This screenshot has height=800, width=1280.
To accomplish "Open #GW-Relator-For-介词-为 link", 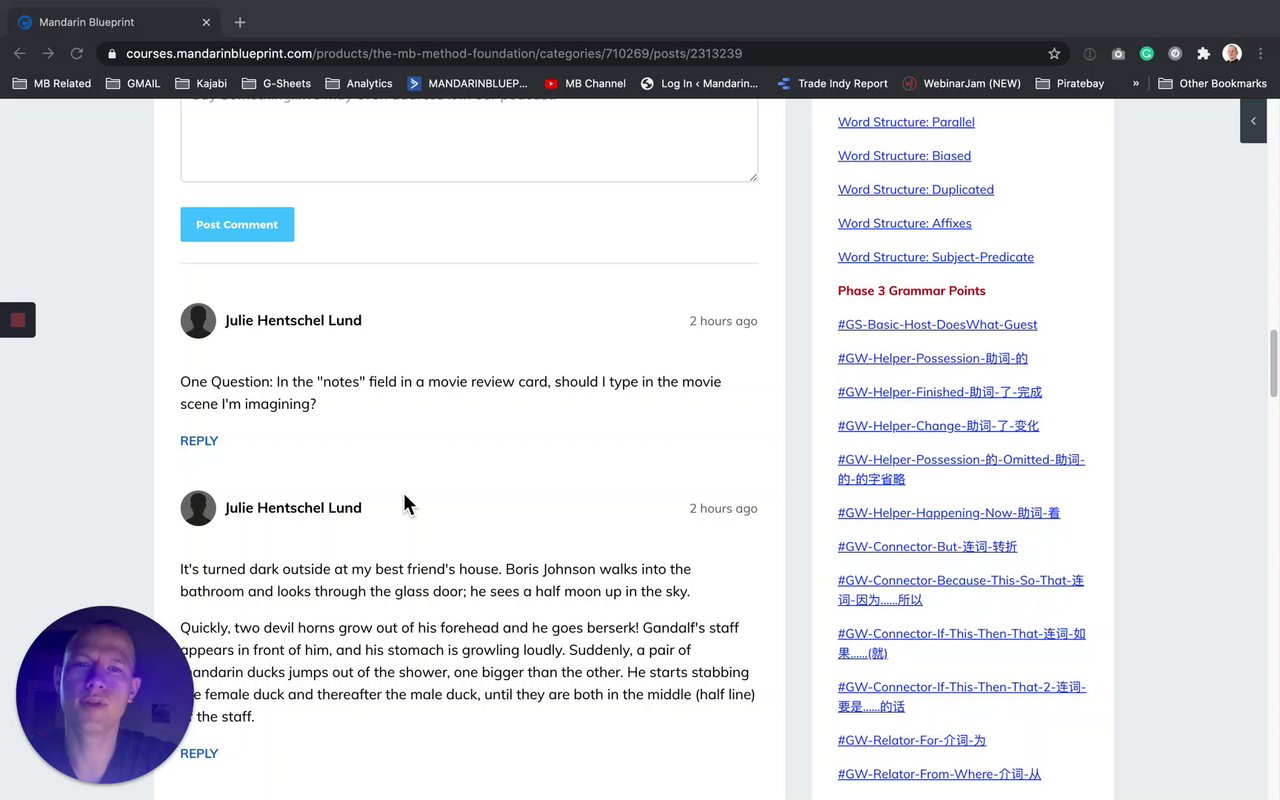I will coord(912,741).
